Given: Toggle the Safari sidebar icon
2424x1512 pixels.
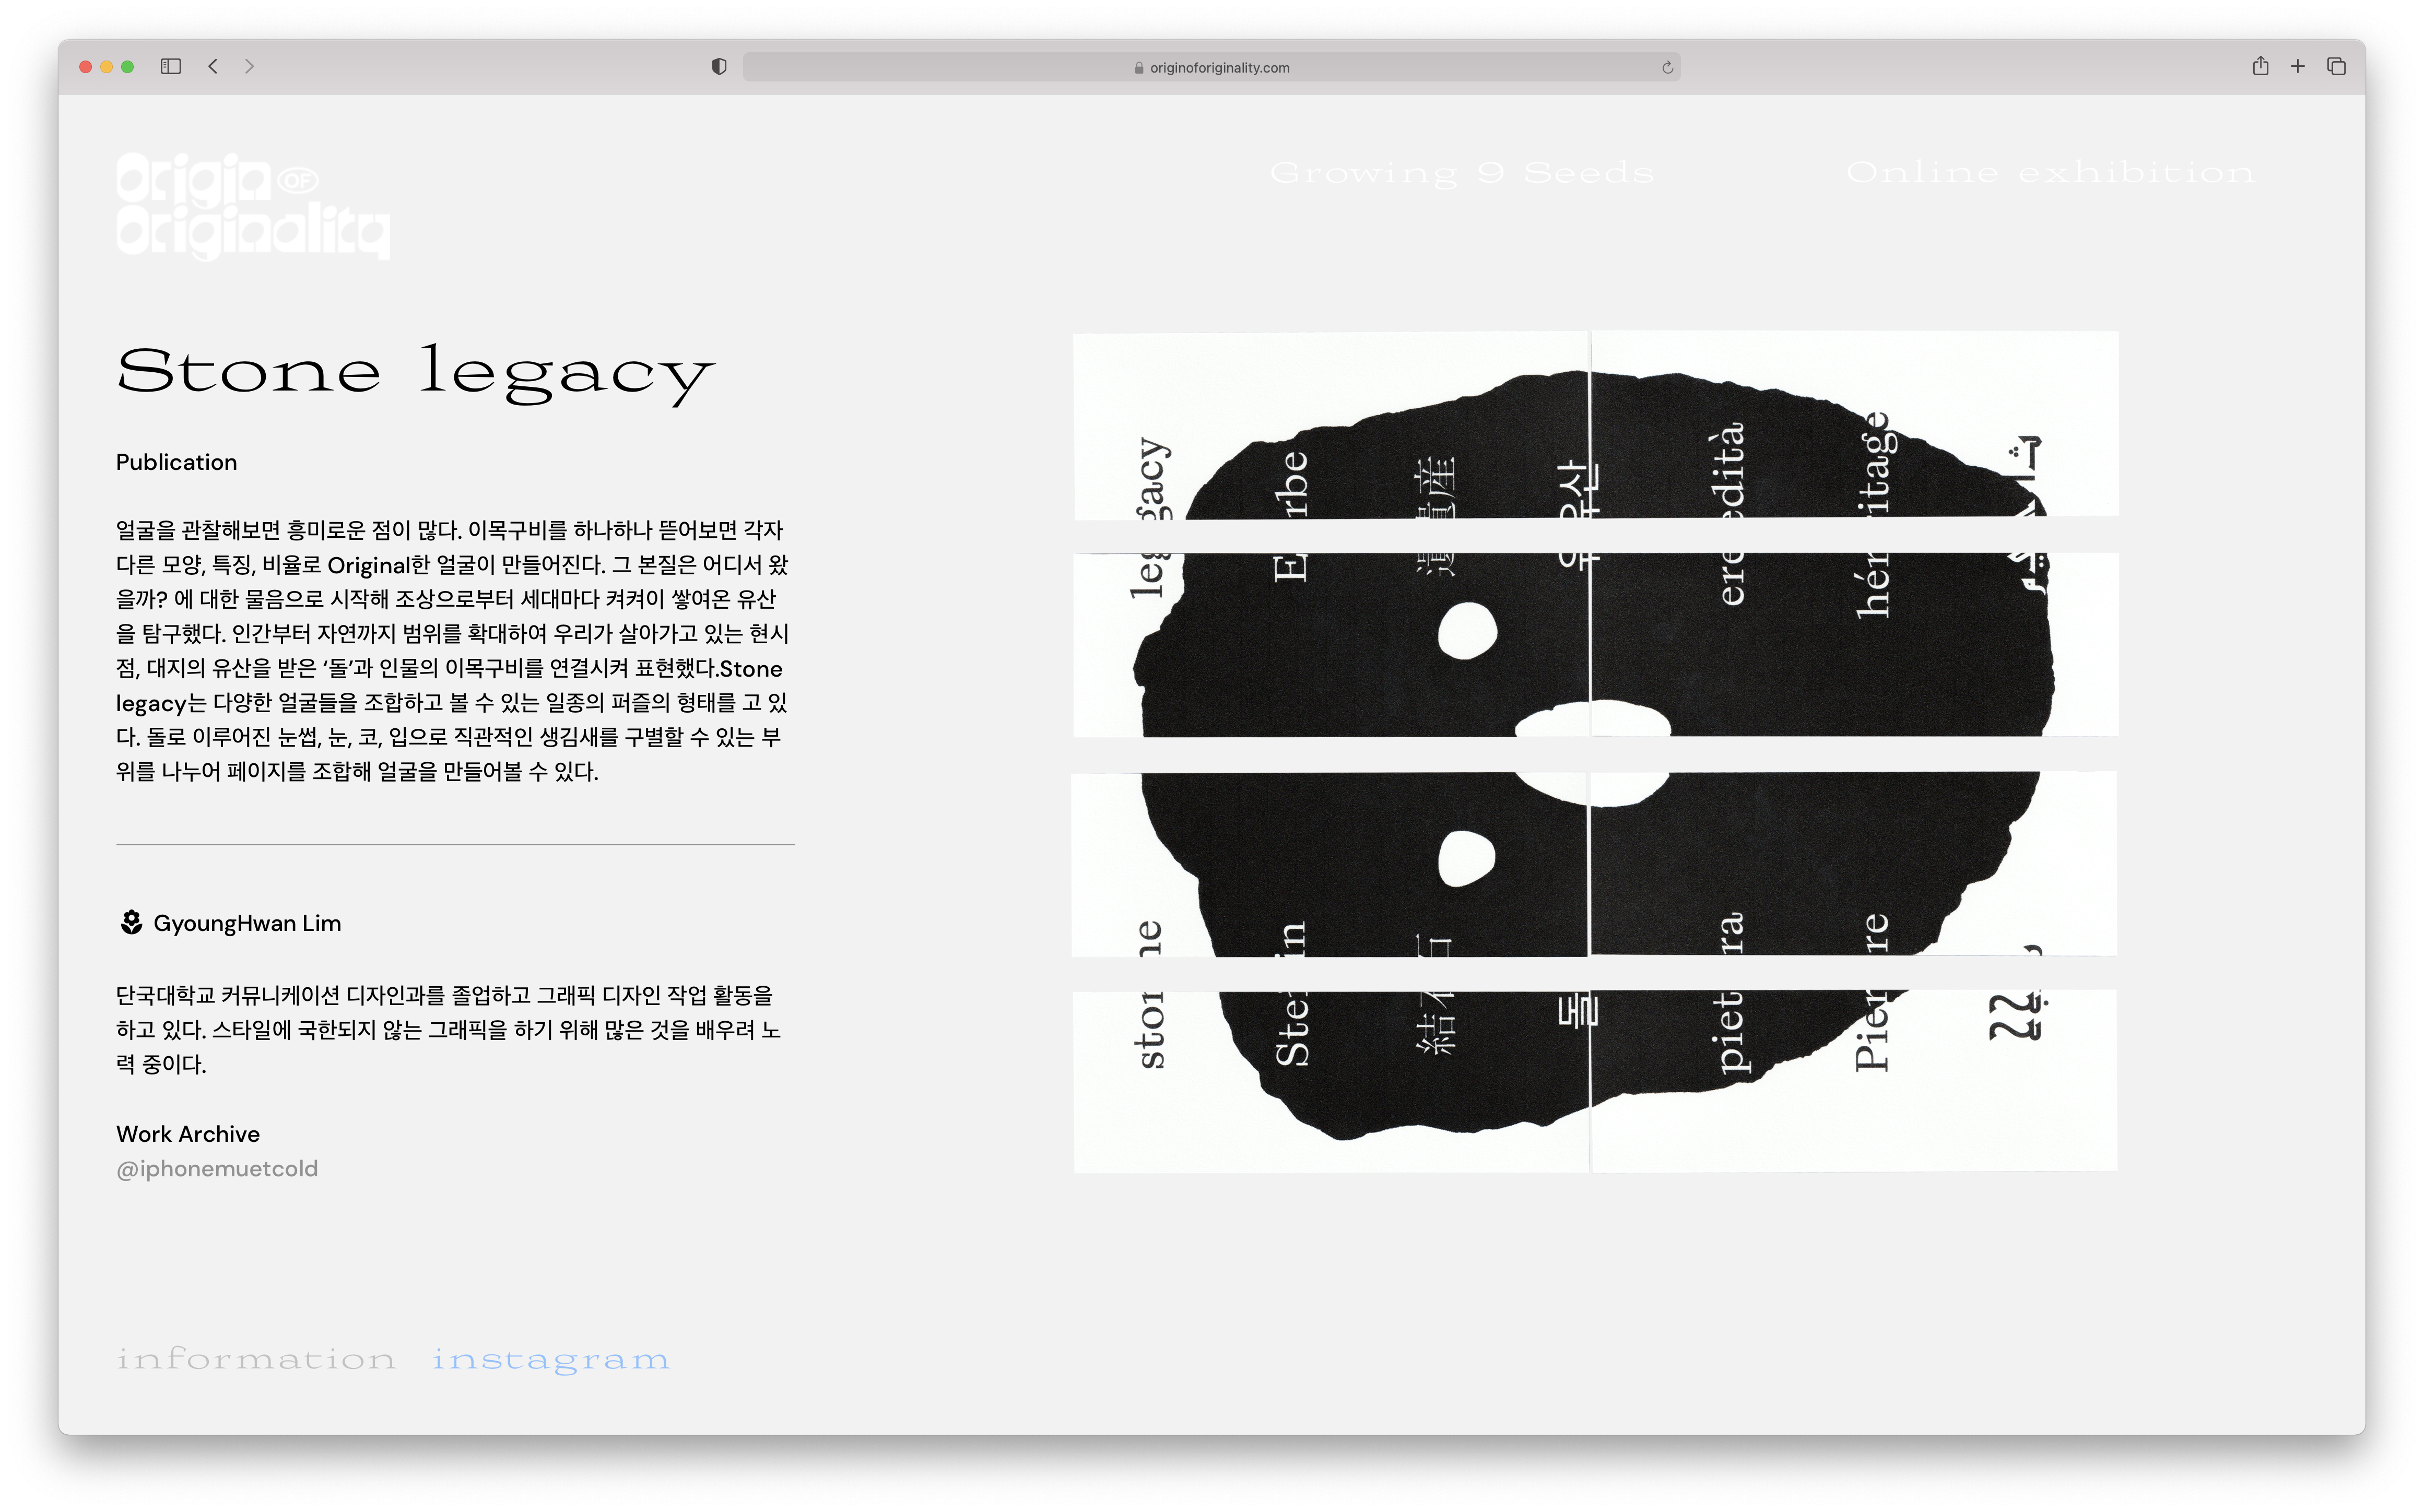Looking at the screenshot, I should pos(171,66).
